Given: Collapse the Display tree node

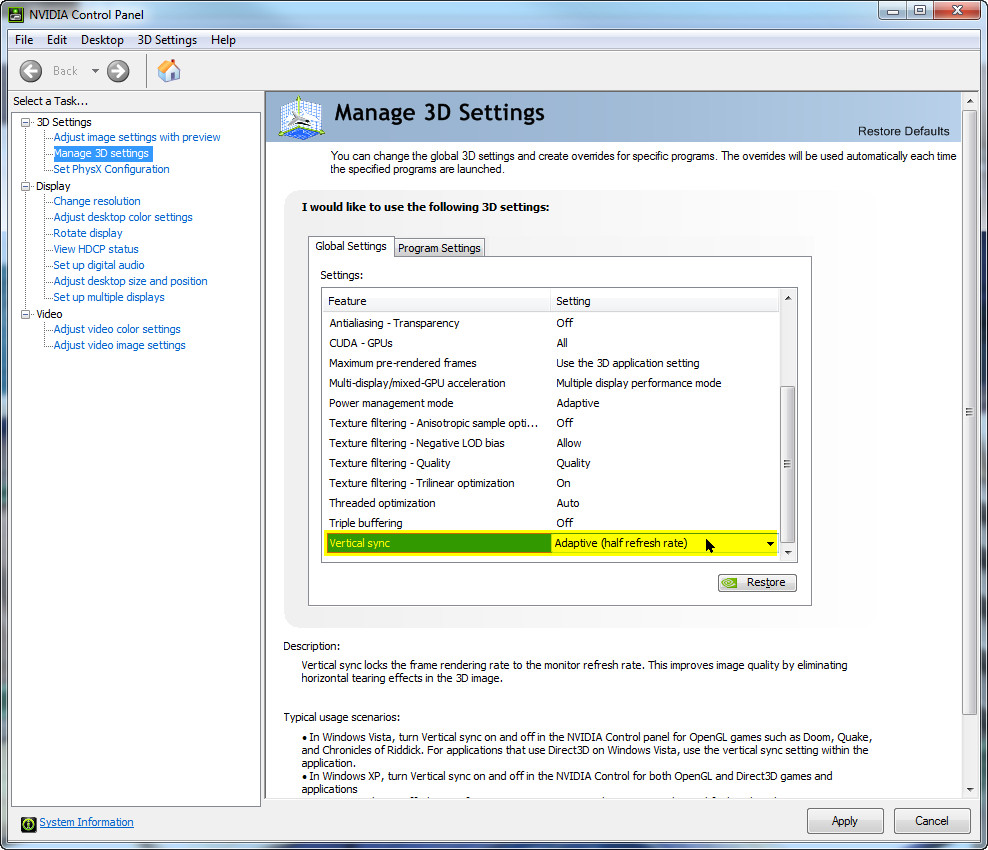Looking at the screenshot, I should 25,186.
